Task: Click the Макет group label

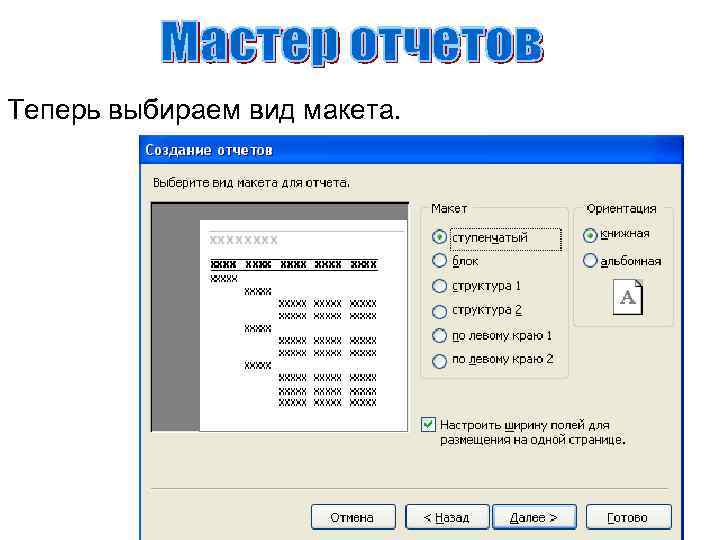Action: pyautogui.click(x=449, y=209)
